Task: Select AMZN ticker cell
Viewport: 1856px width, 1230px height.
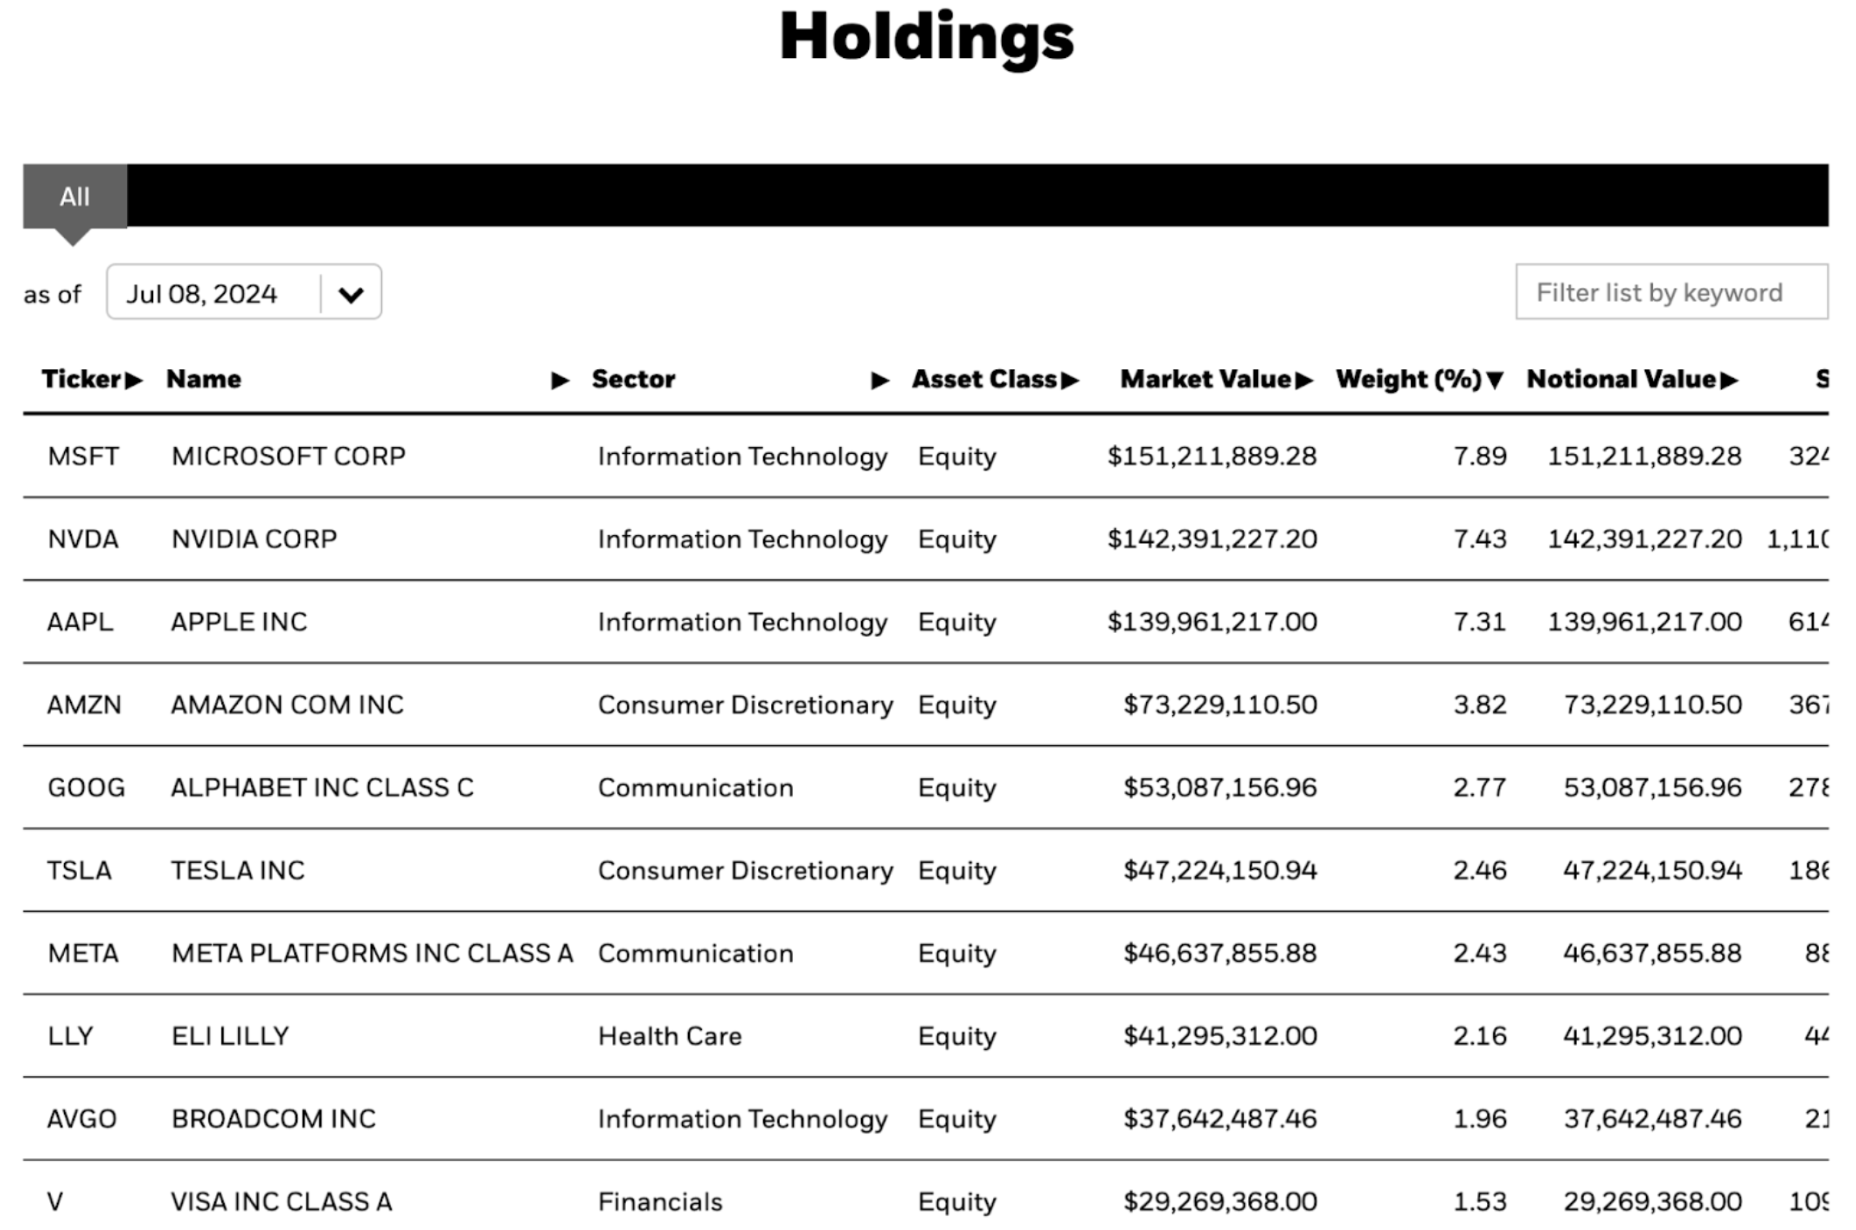Action: (x=84, y=706)
